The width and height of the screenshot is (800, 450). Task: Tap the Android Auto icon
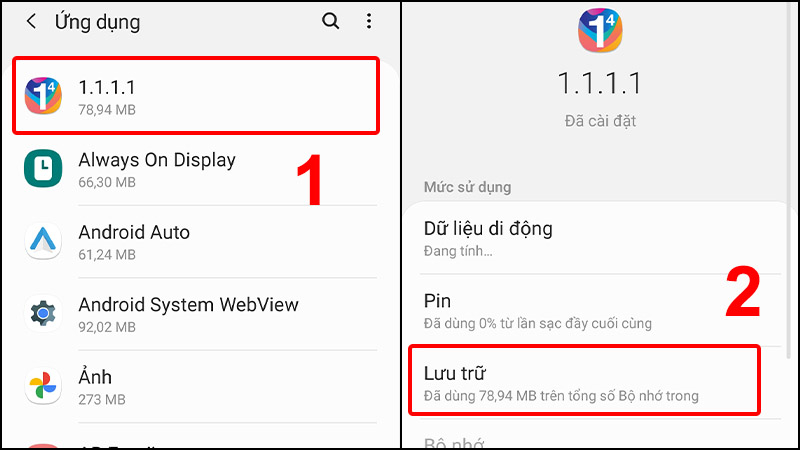click(x=43, y=240)
